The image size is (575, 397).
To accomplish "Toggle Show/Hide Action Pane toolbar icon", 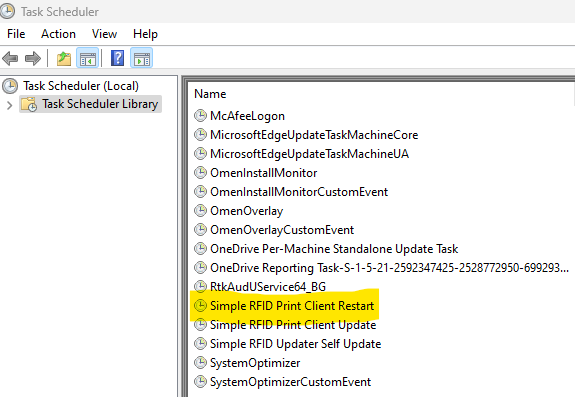I will click(142, 58).
